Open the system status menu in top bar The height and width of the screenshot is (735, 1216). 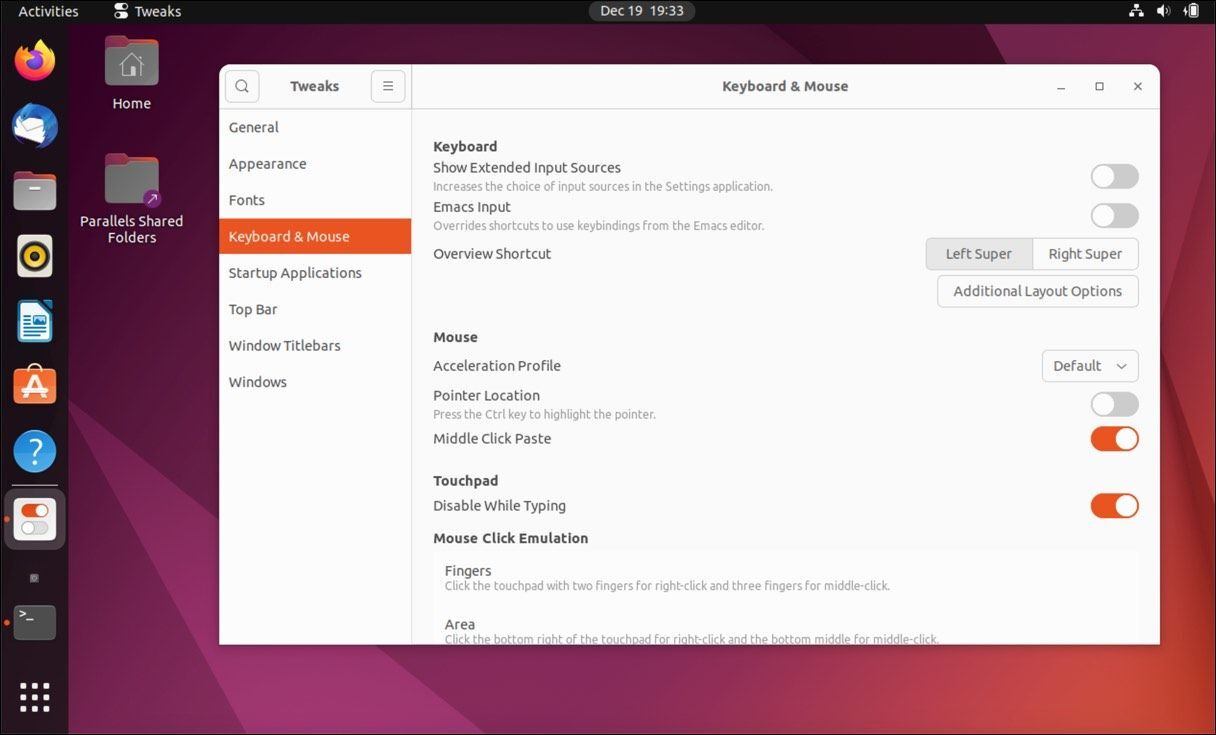[x=1163, y=11]
